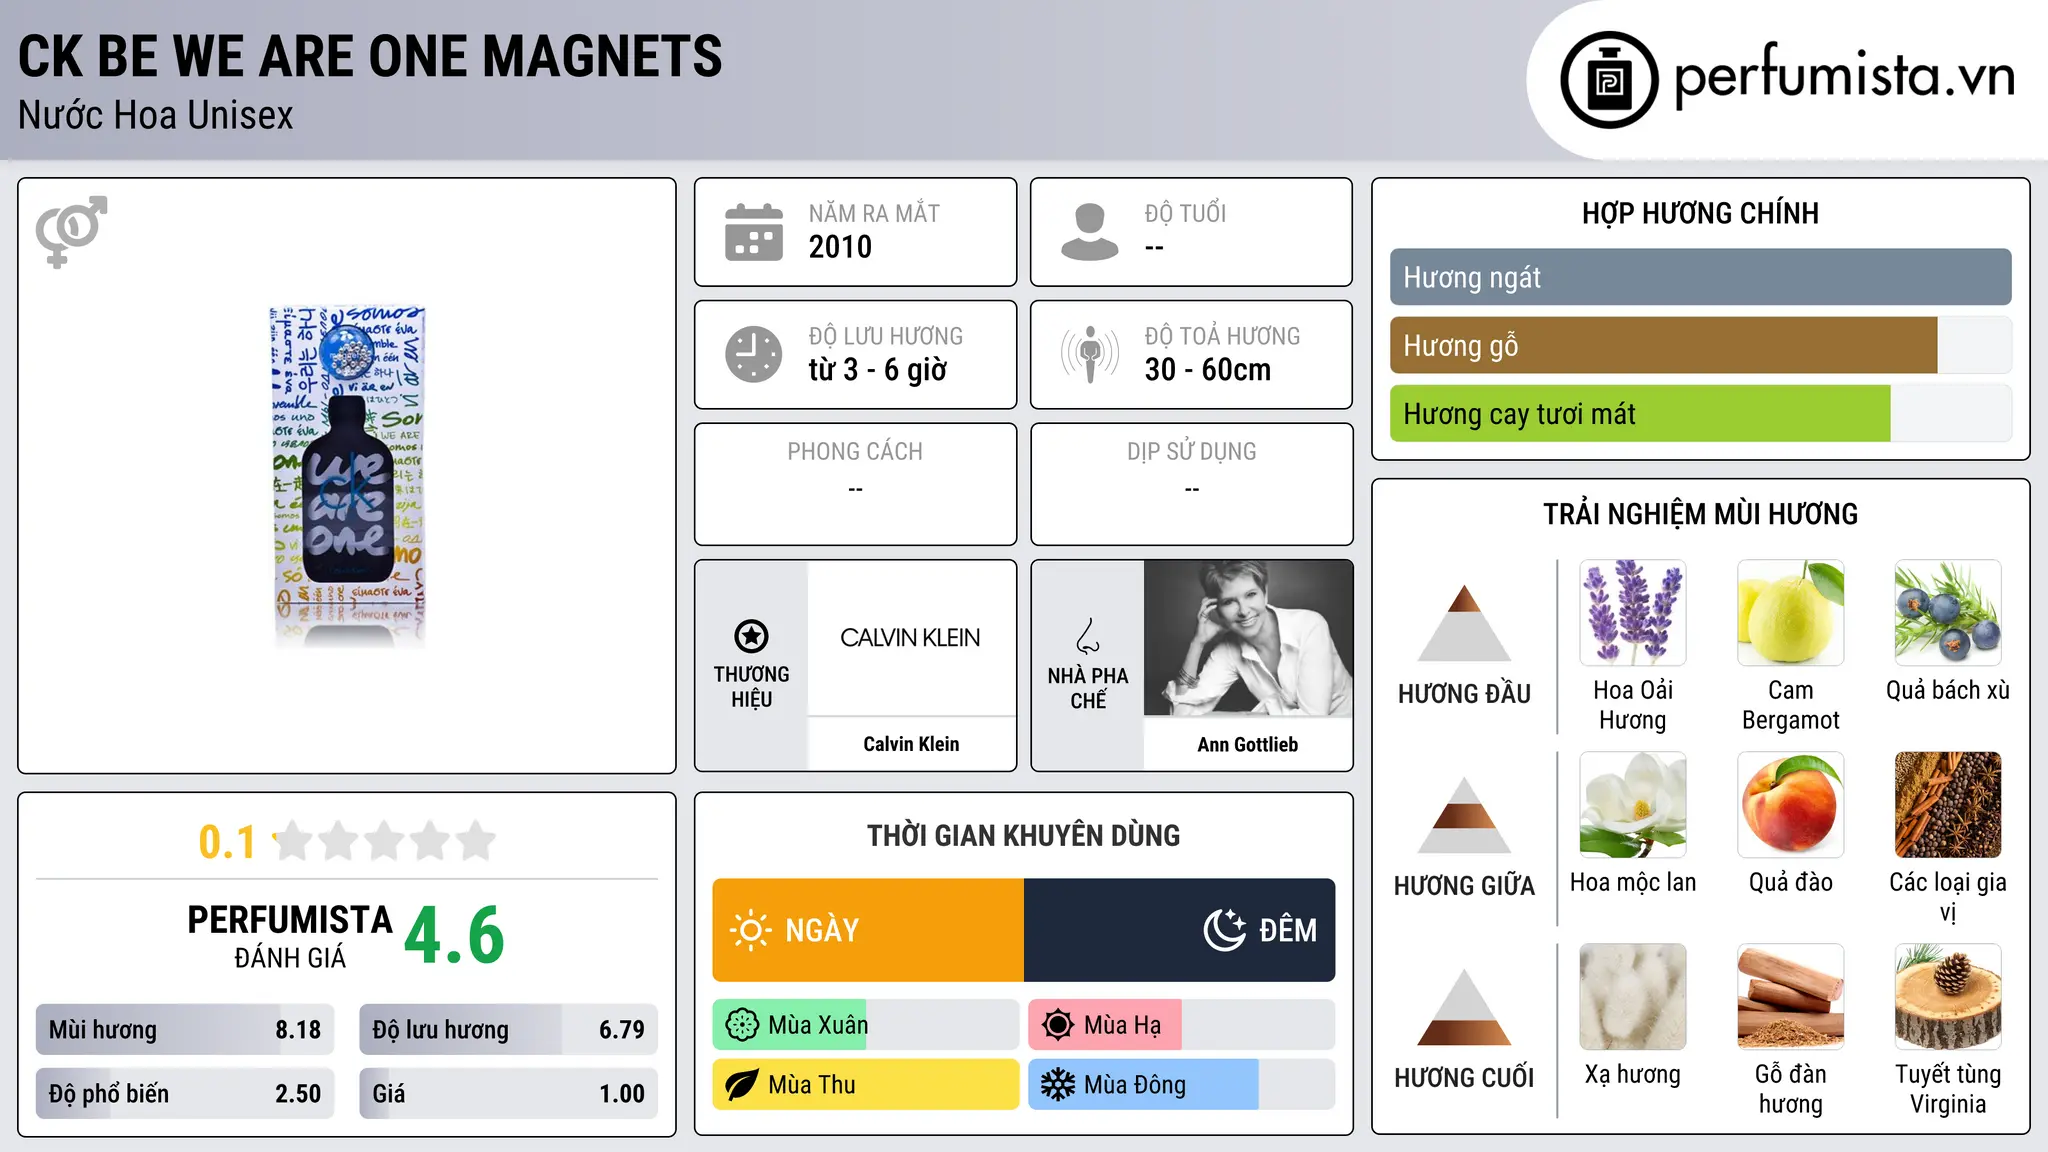The width and height of the screenshot is (2048, 1152).
Task: Click the CK We Are One bottle image
Action: [x=348, y=476]
